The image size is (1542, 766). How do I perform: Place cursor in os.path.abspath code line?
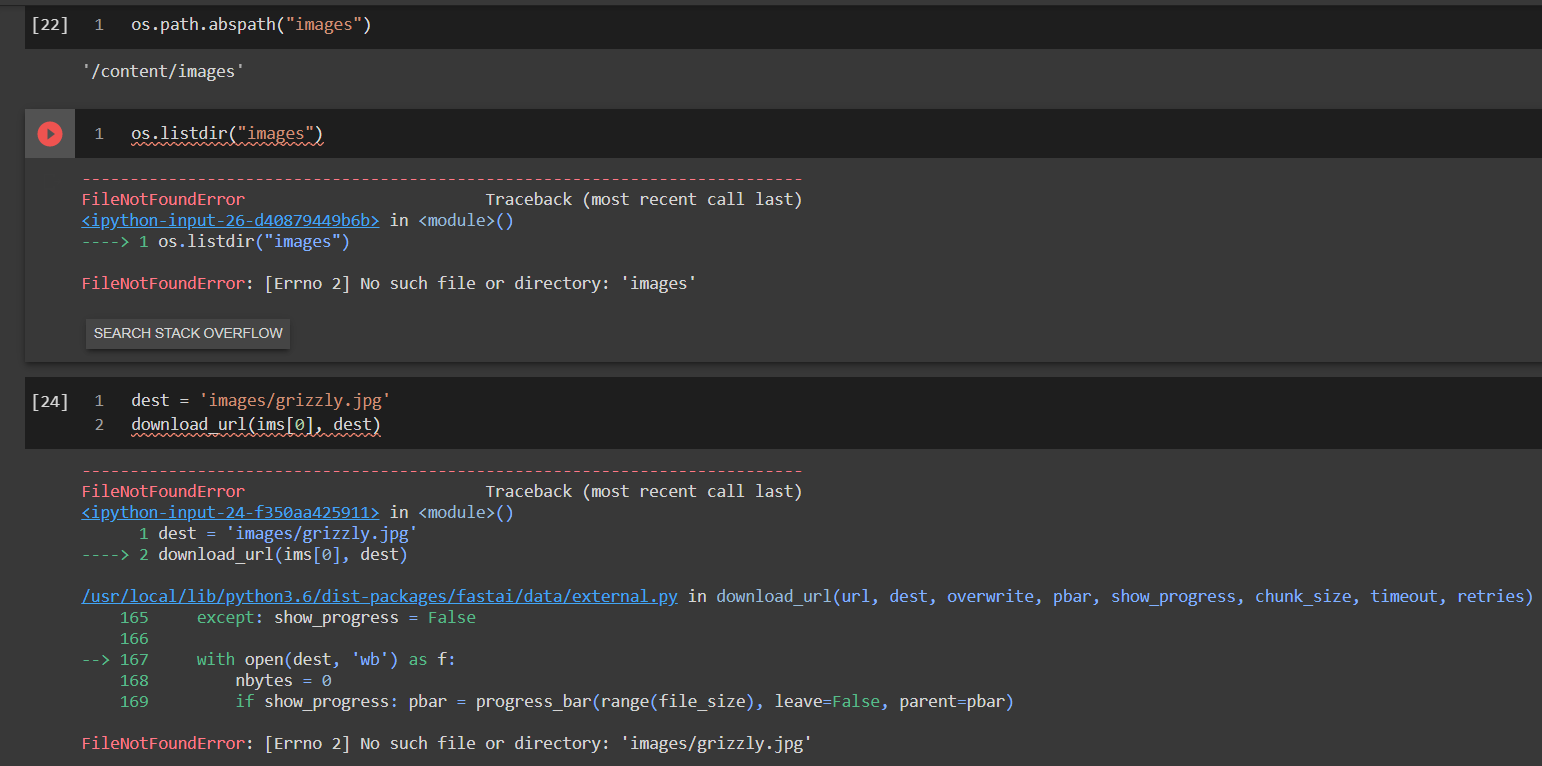[x=251, y=25]
